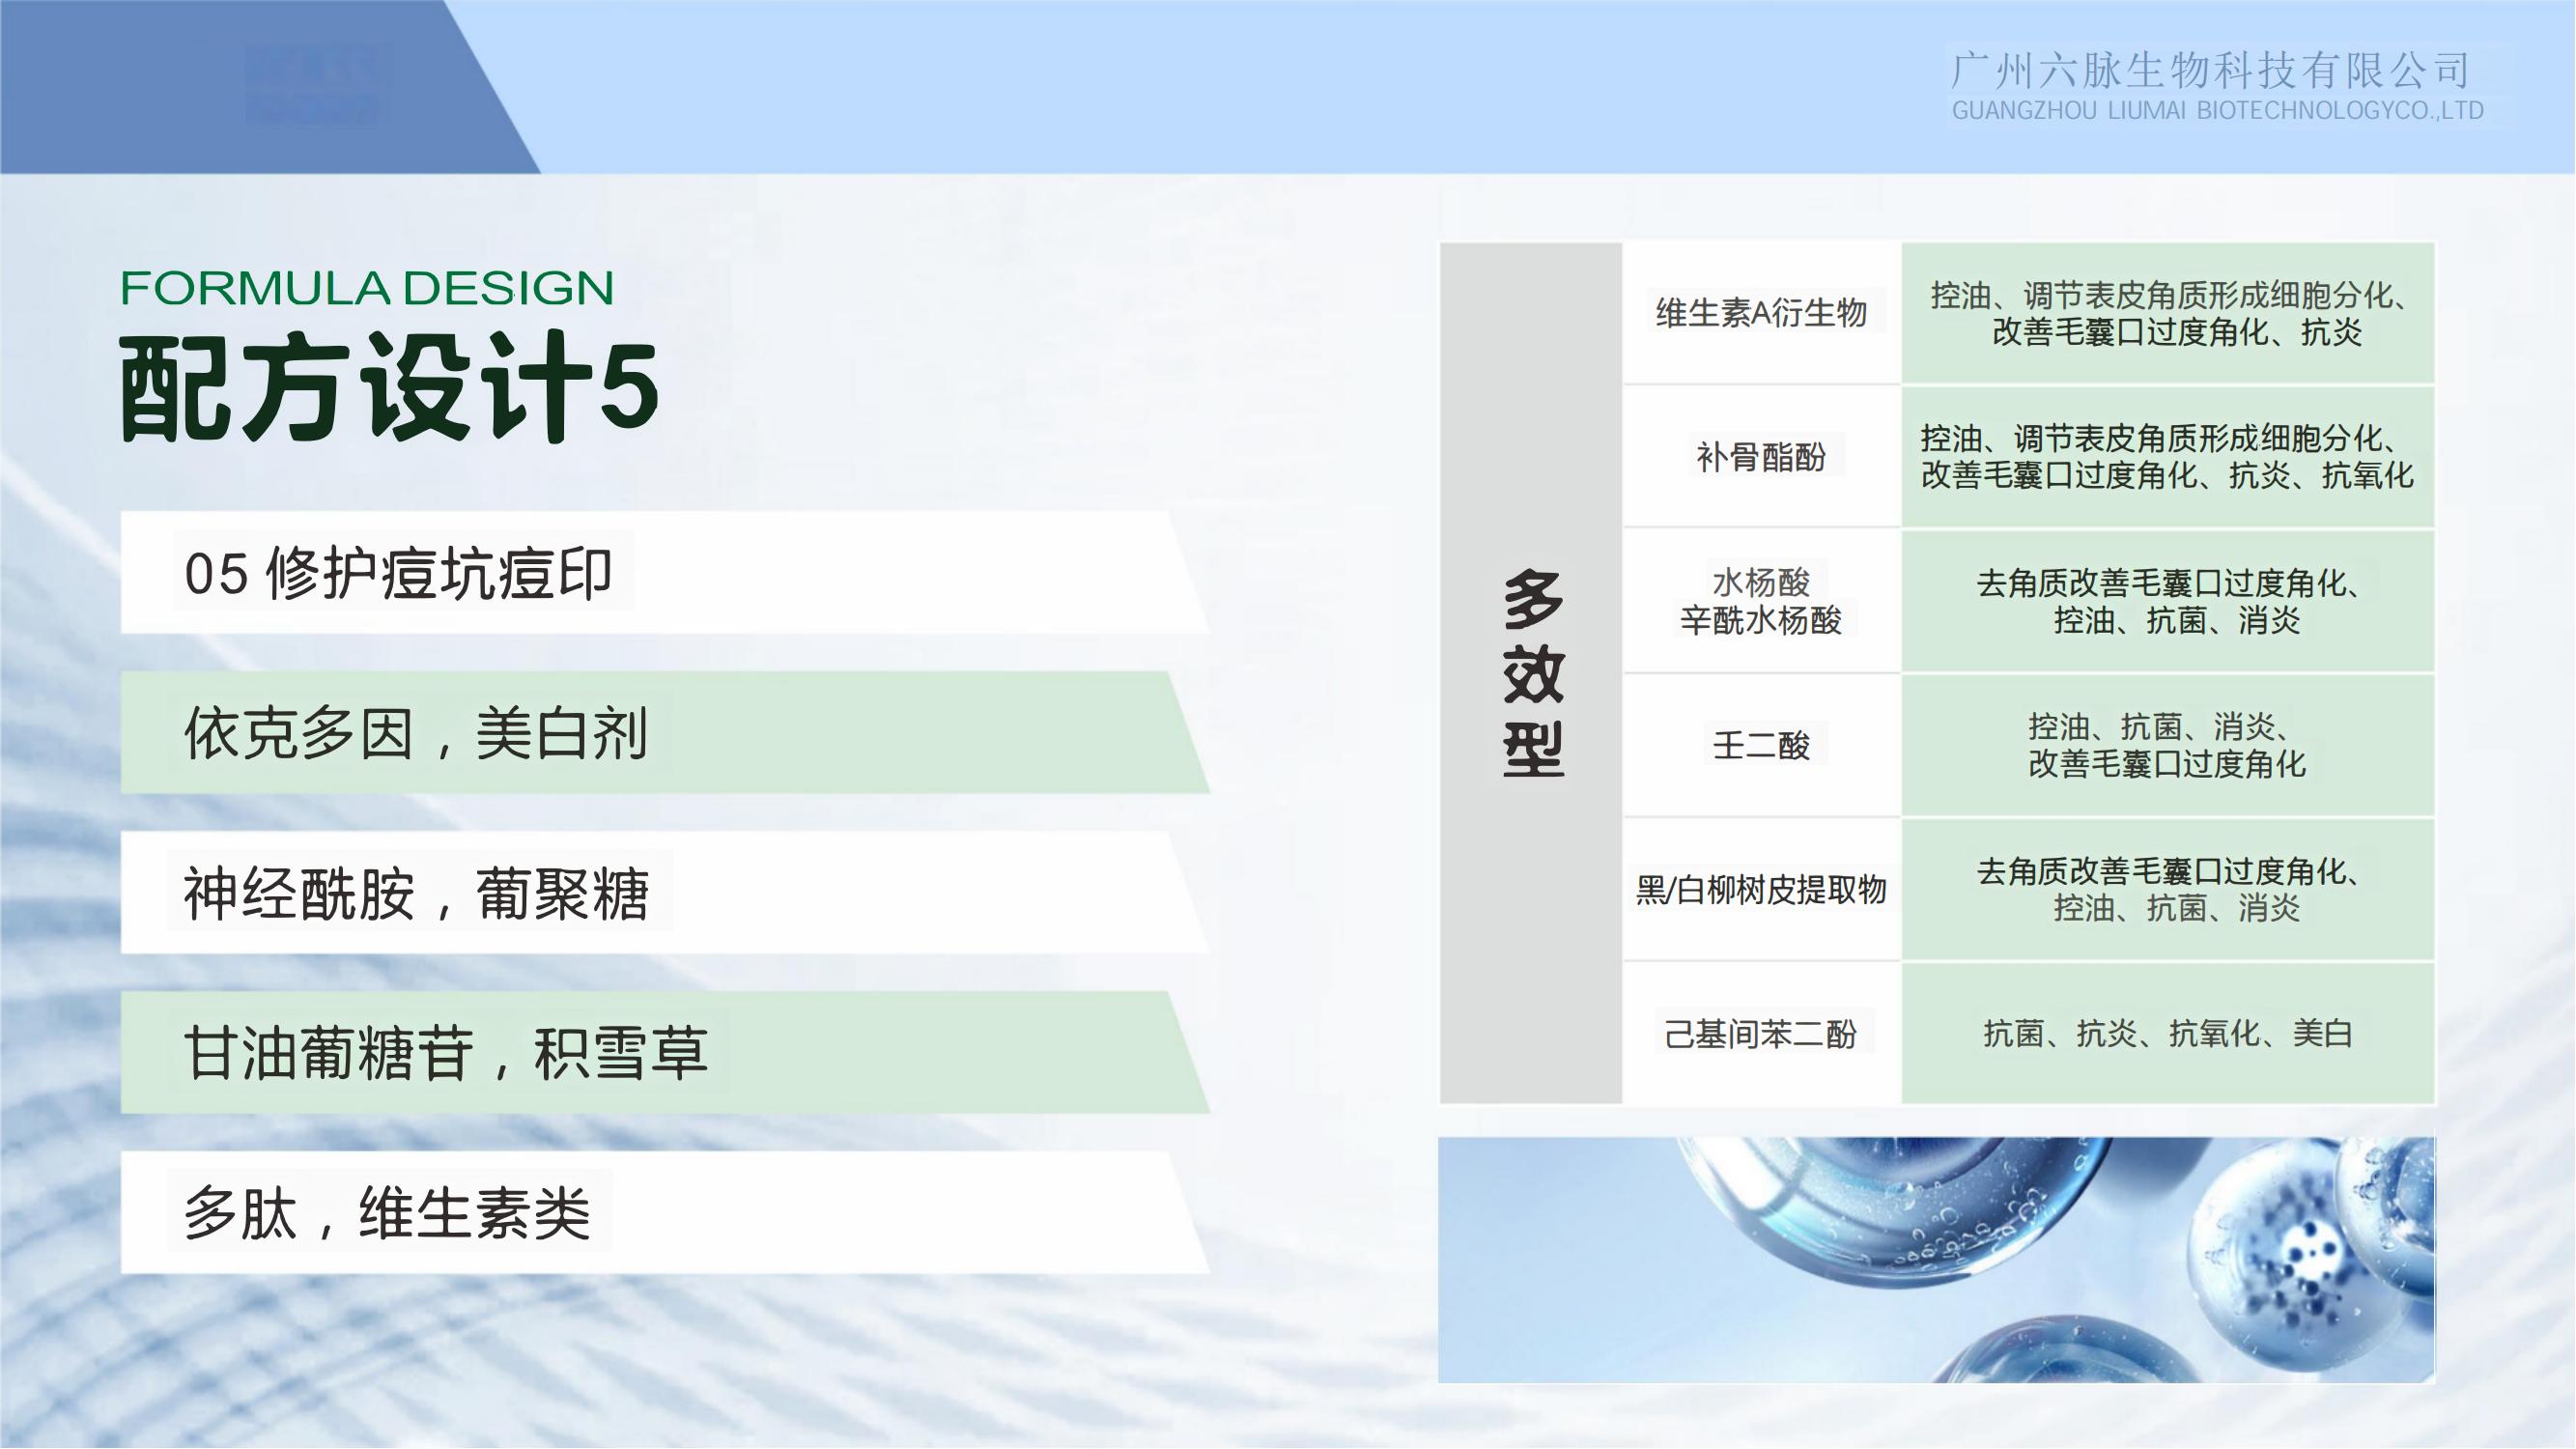
Task: Click the 甘油葡糖苷，积雪草 bar
Action: (x=665, y=1053)
